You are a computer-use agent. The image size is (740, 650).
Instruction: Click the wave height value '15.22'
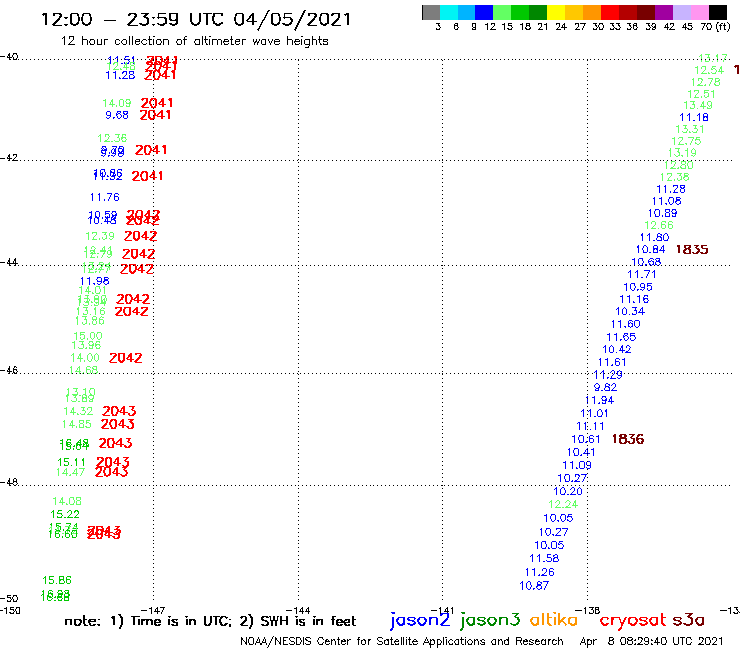tap(65, 514)
